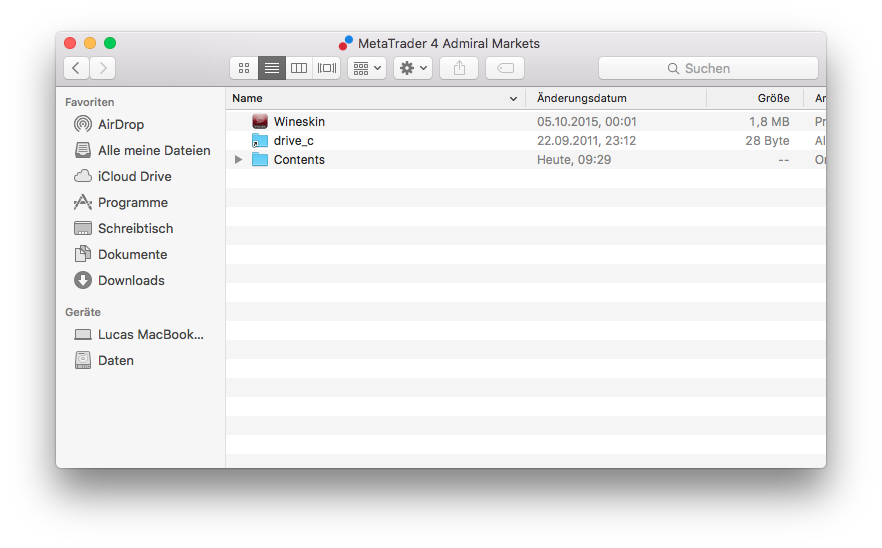Switch to icon view
Screen dimensions: 882x548
click(244, 68)
